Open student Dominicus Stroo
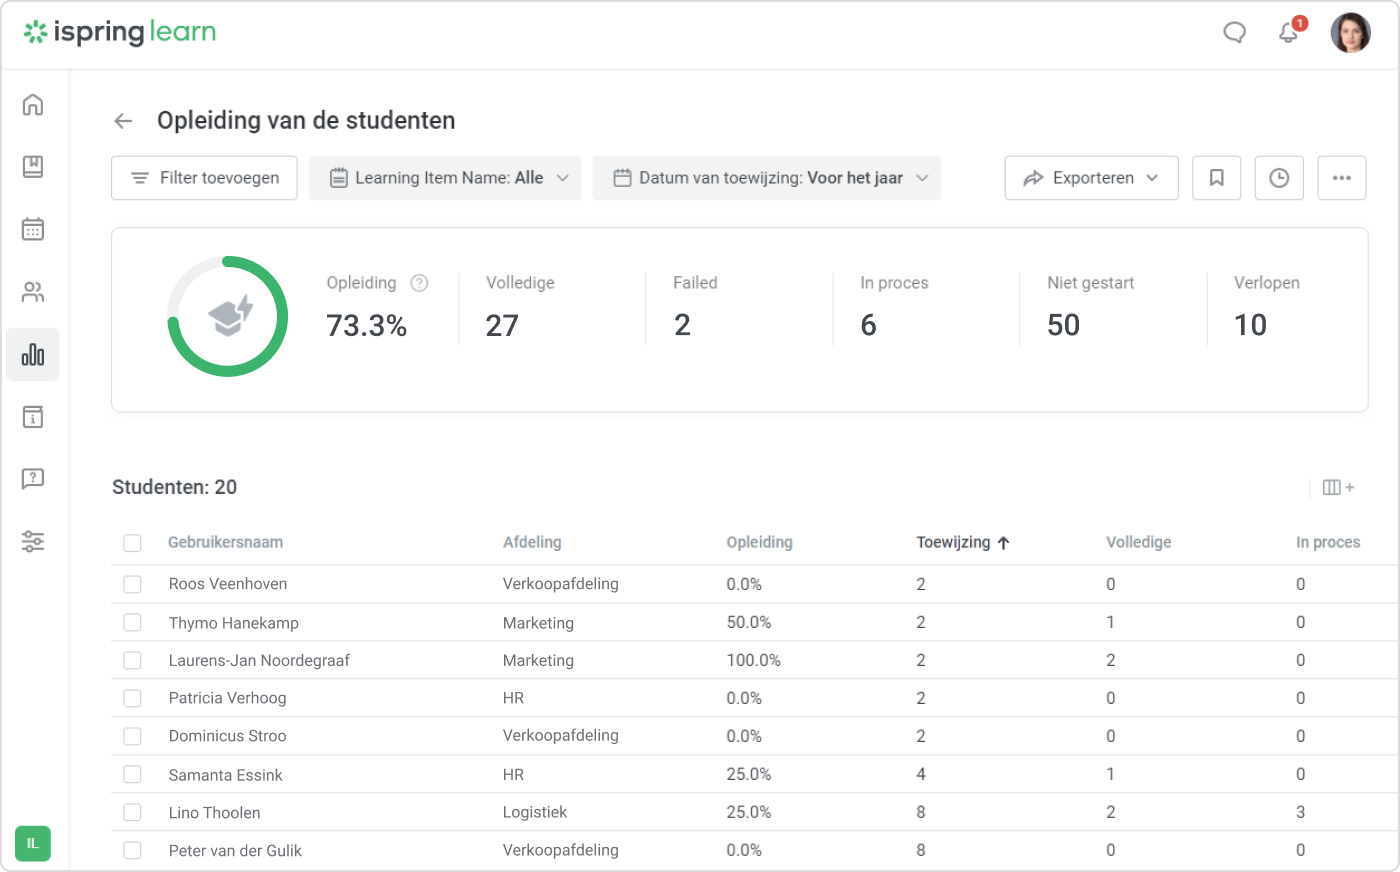This screenshot has height=872, width=1400. (227, 736)
